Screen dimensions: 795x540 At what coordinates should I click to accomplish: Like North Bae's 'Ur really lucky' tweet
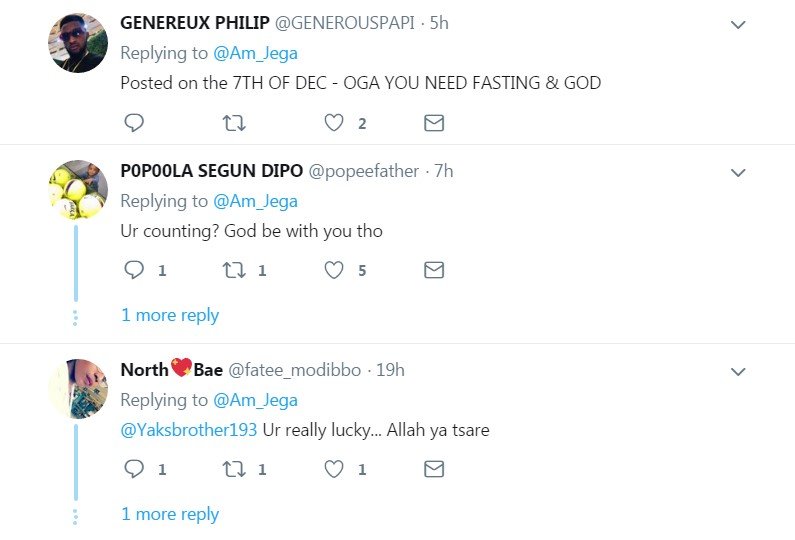(334, 469)
